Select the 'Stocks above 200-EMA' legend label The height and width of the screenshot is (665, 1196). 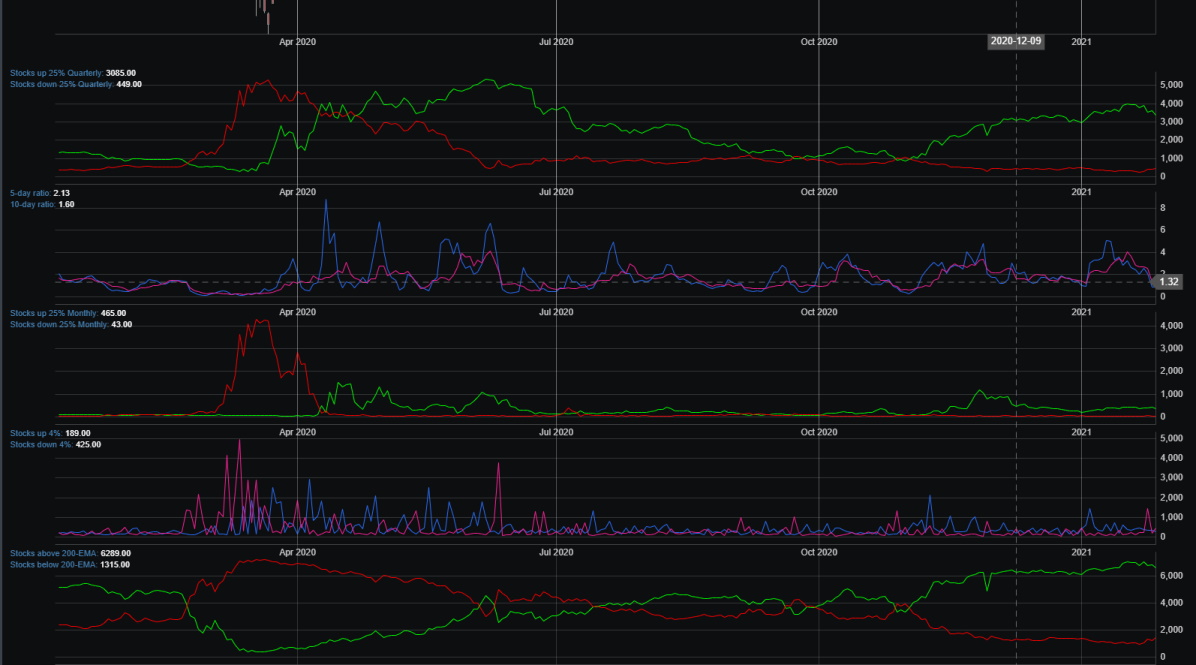[54, 553]
